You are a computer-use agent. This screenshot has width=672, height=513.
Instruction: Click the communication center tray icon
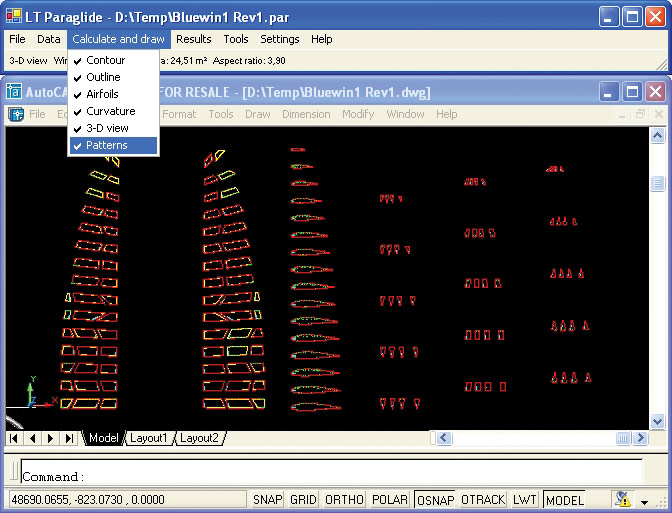click(623, 500)
